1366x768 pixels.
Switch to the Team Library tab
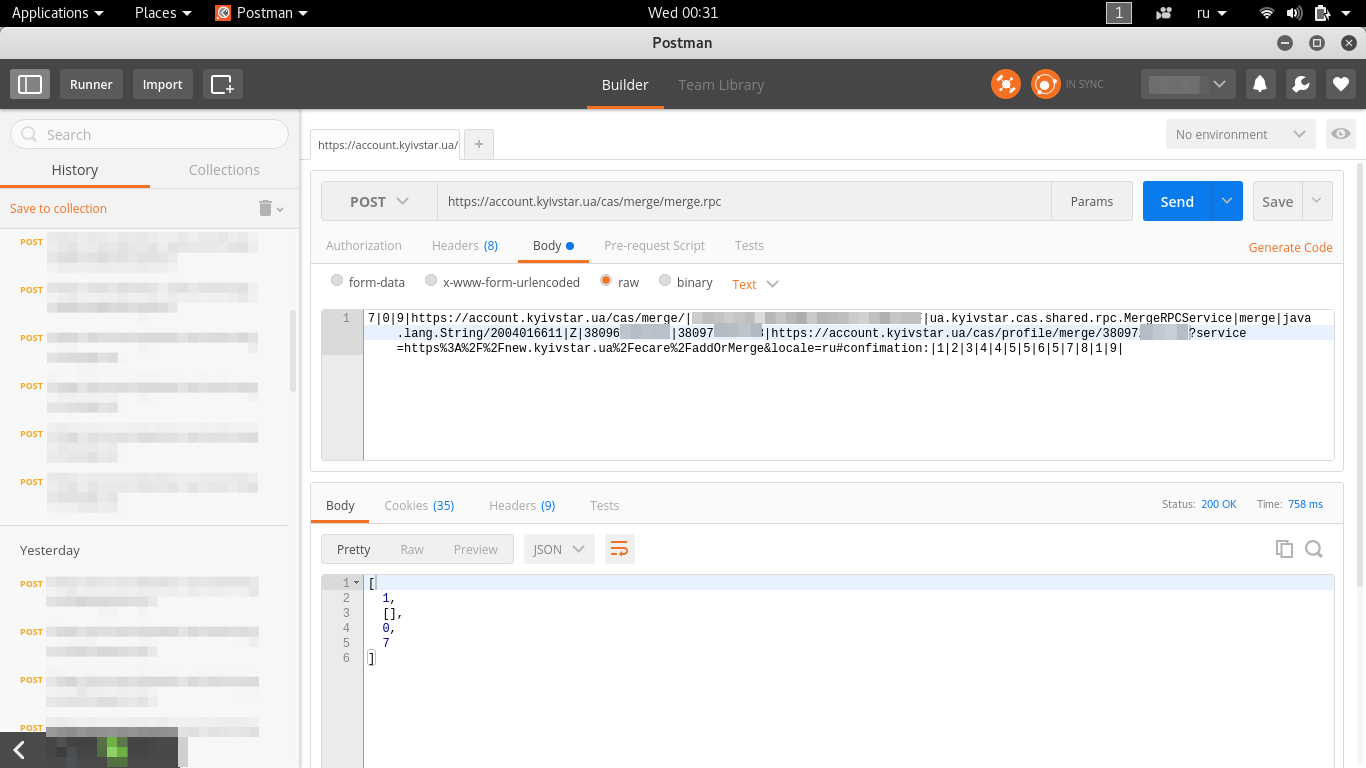click(721, 85)
